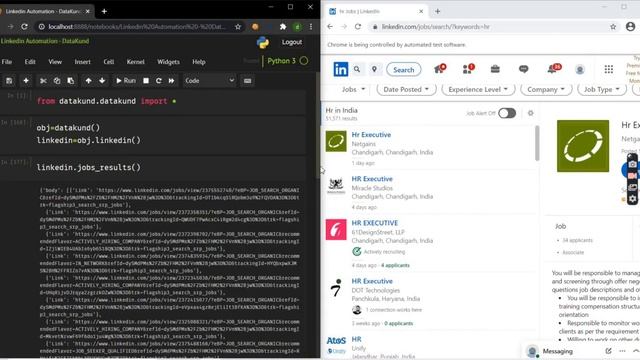Viewport: 640px width, 360px height.
Task: Insert a new cell below with plus icon
Action: (x=26, y=81)
